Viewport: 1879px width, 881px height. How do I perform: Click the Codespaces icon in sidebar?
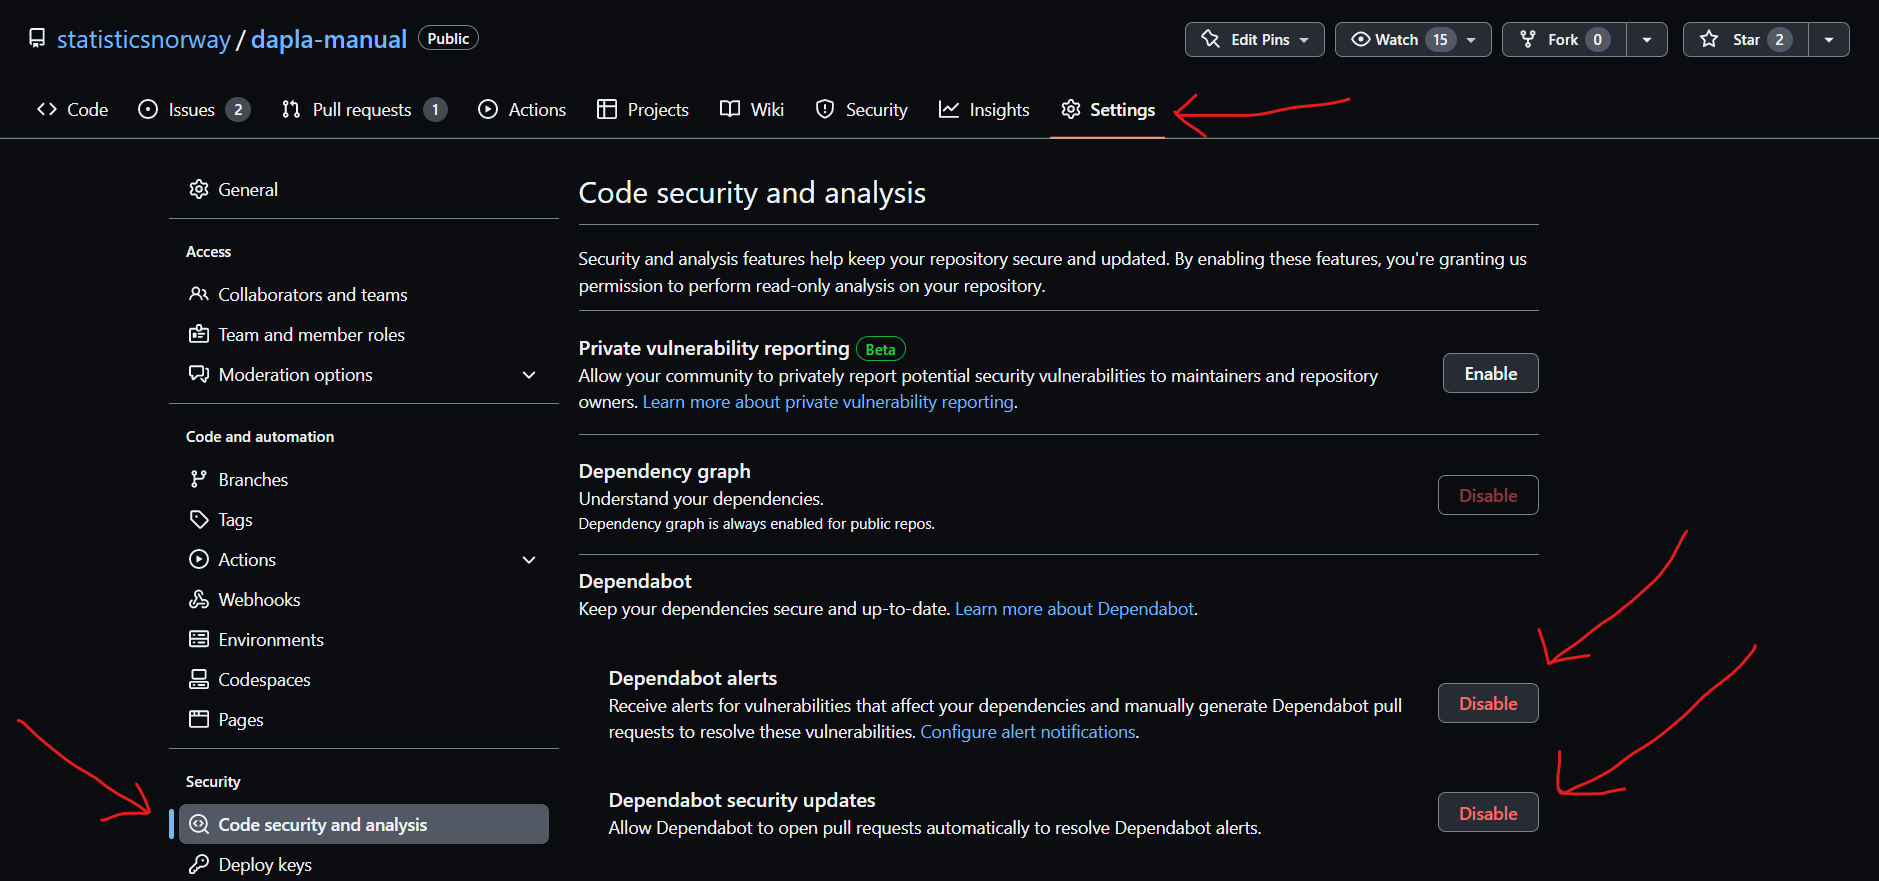(x=199, y=679)
